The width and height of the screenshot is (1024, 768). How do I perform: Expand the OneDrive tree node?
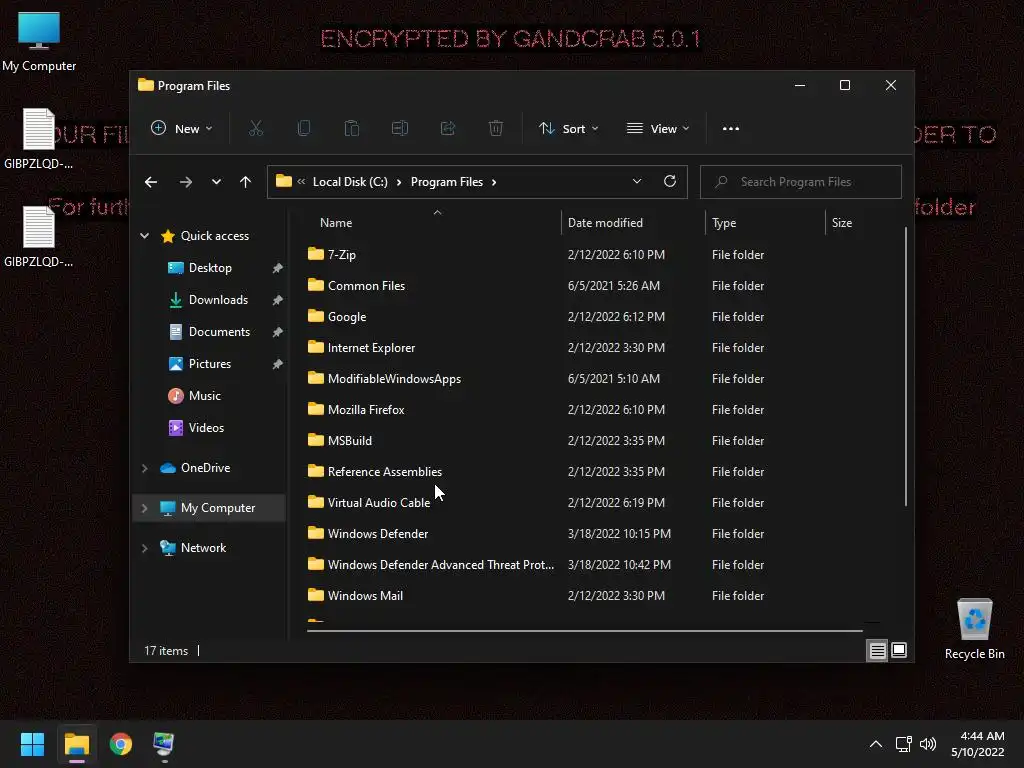click(144, 468)
